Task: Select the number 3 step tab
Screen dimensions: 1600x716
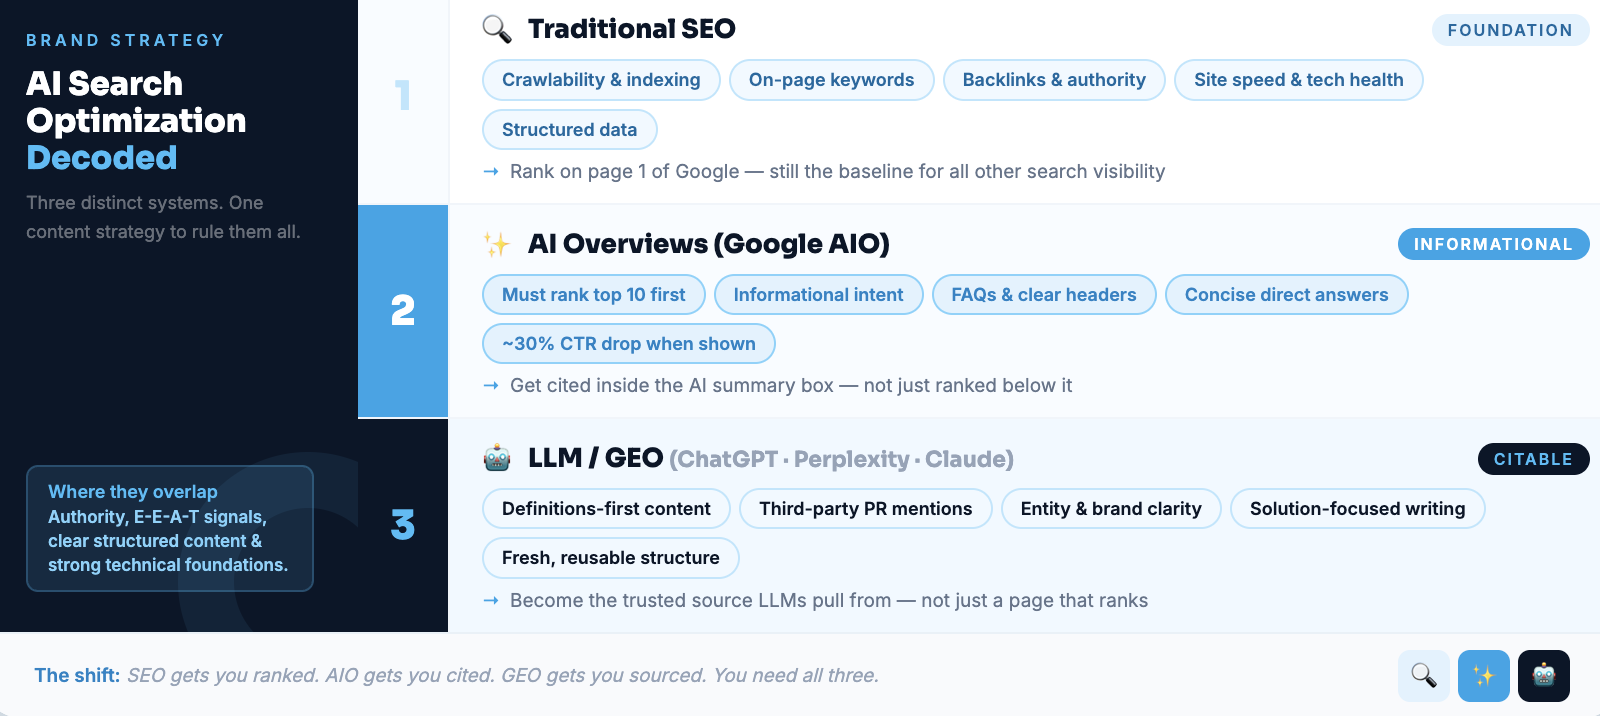Action: click(x=403, y=525)
